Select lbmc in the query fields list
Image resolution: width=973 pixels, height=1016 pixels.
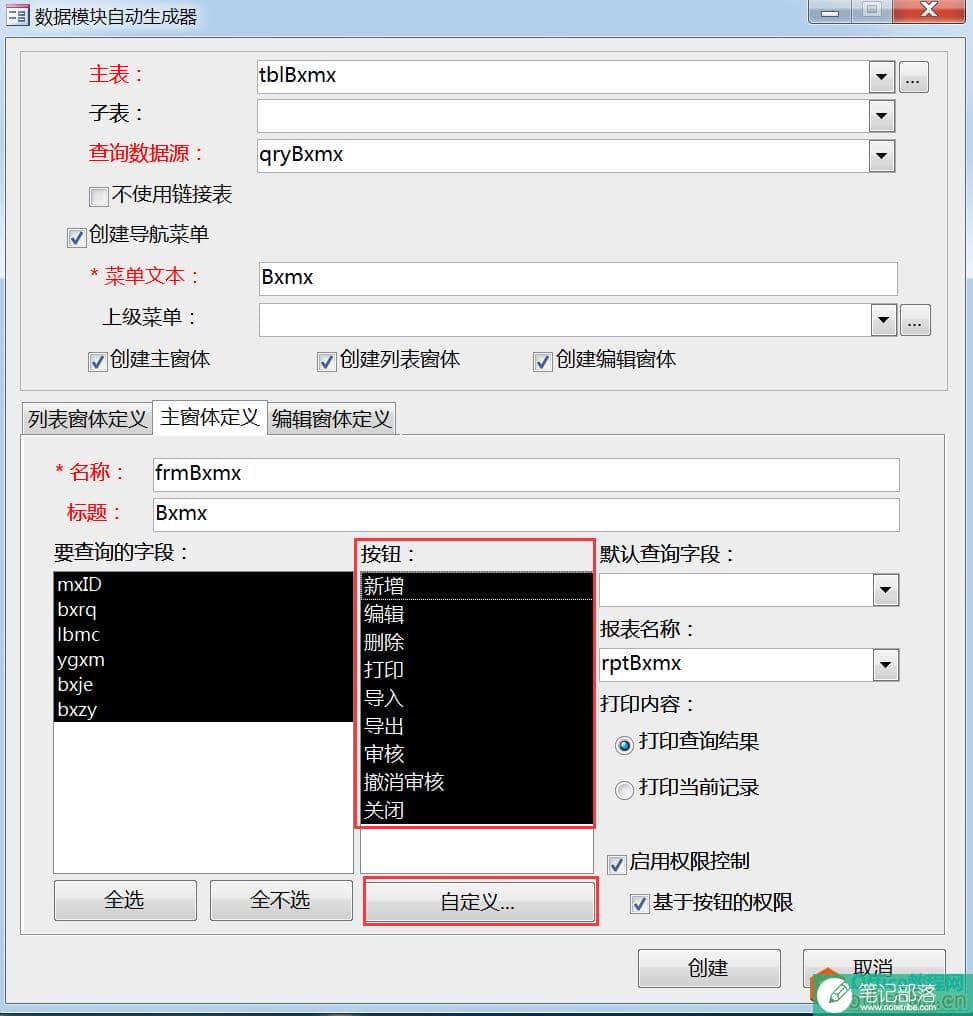click(x=203, y=634)
